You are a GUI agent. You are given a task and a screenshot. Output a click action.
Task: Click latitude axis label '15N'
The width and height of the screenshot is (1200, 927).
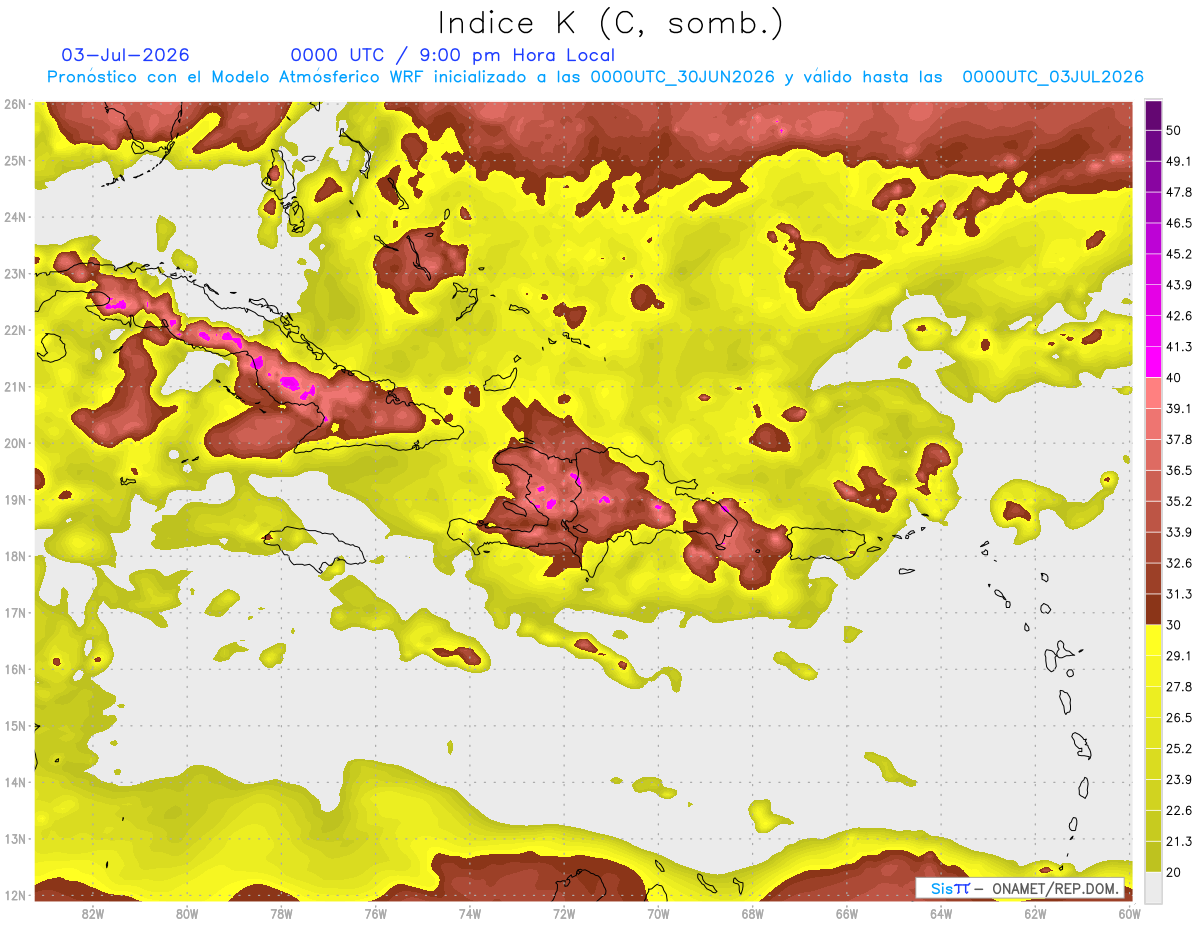click(15, 726)
